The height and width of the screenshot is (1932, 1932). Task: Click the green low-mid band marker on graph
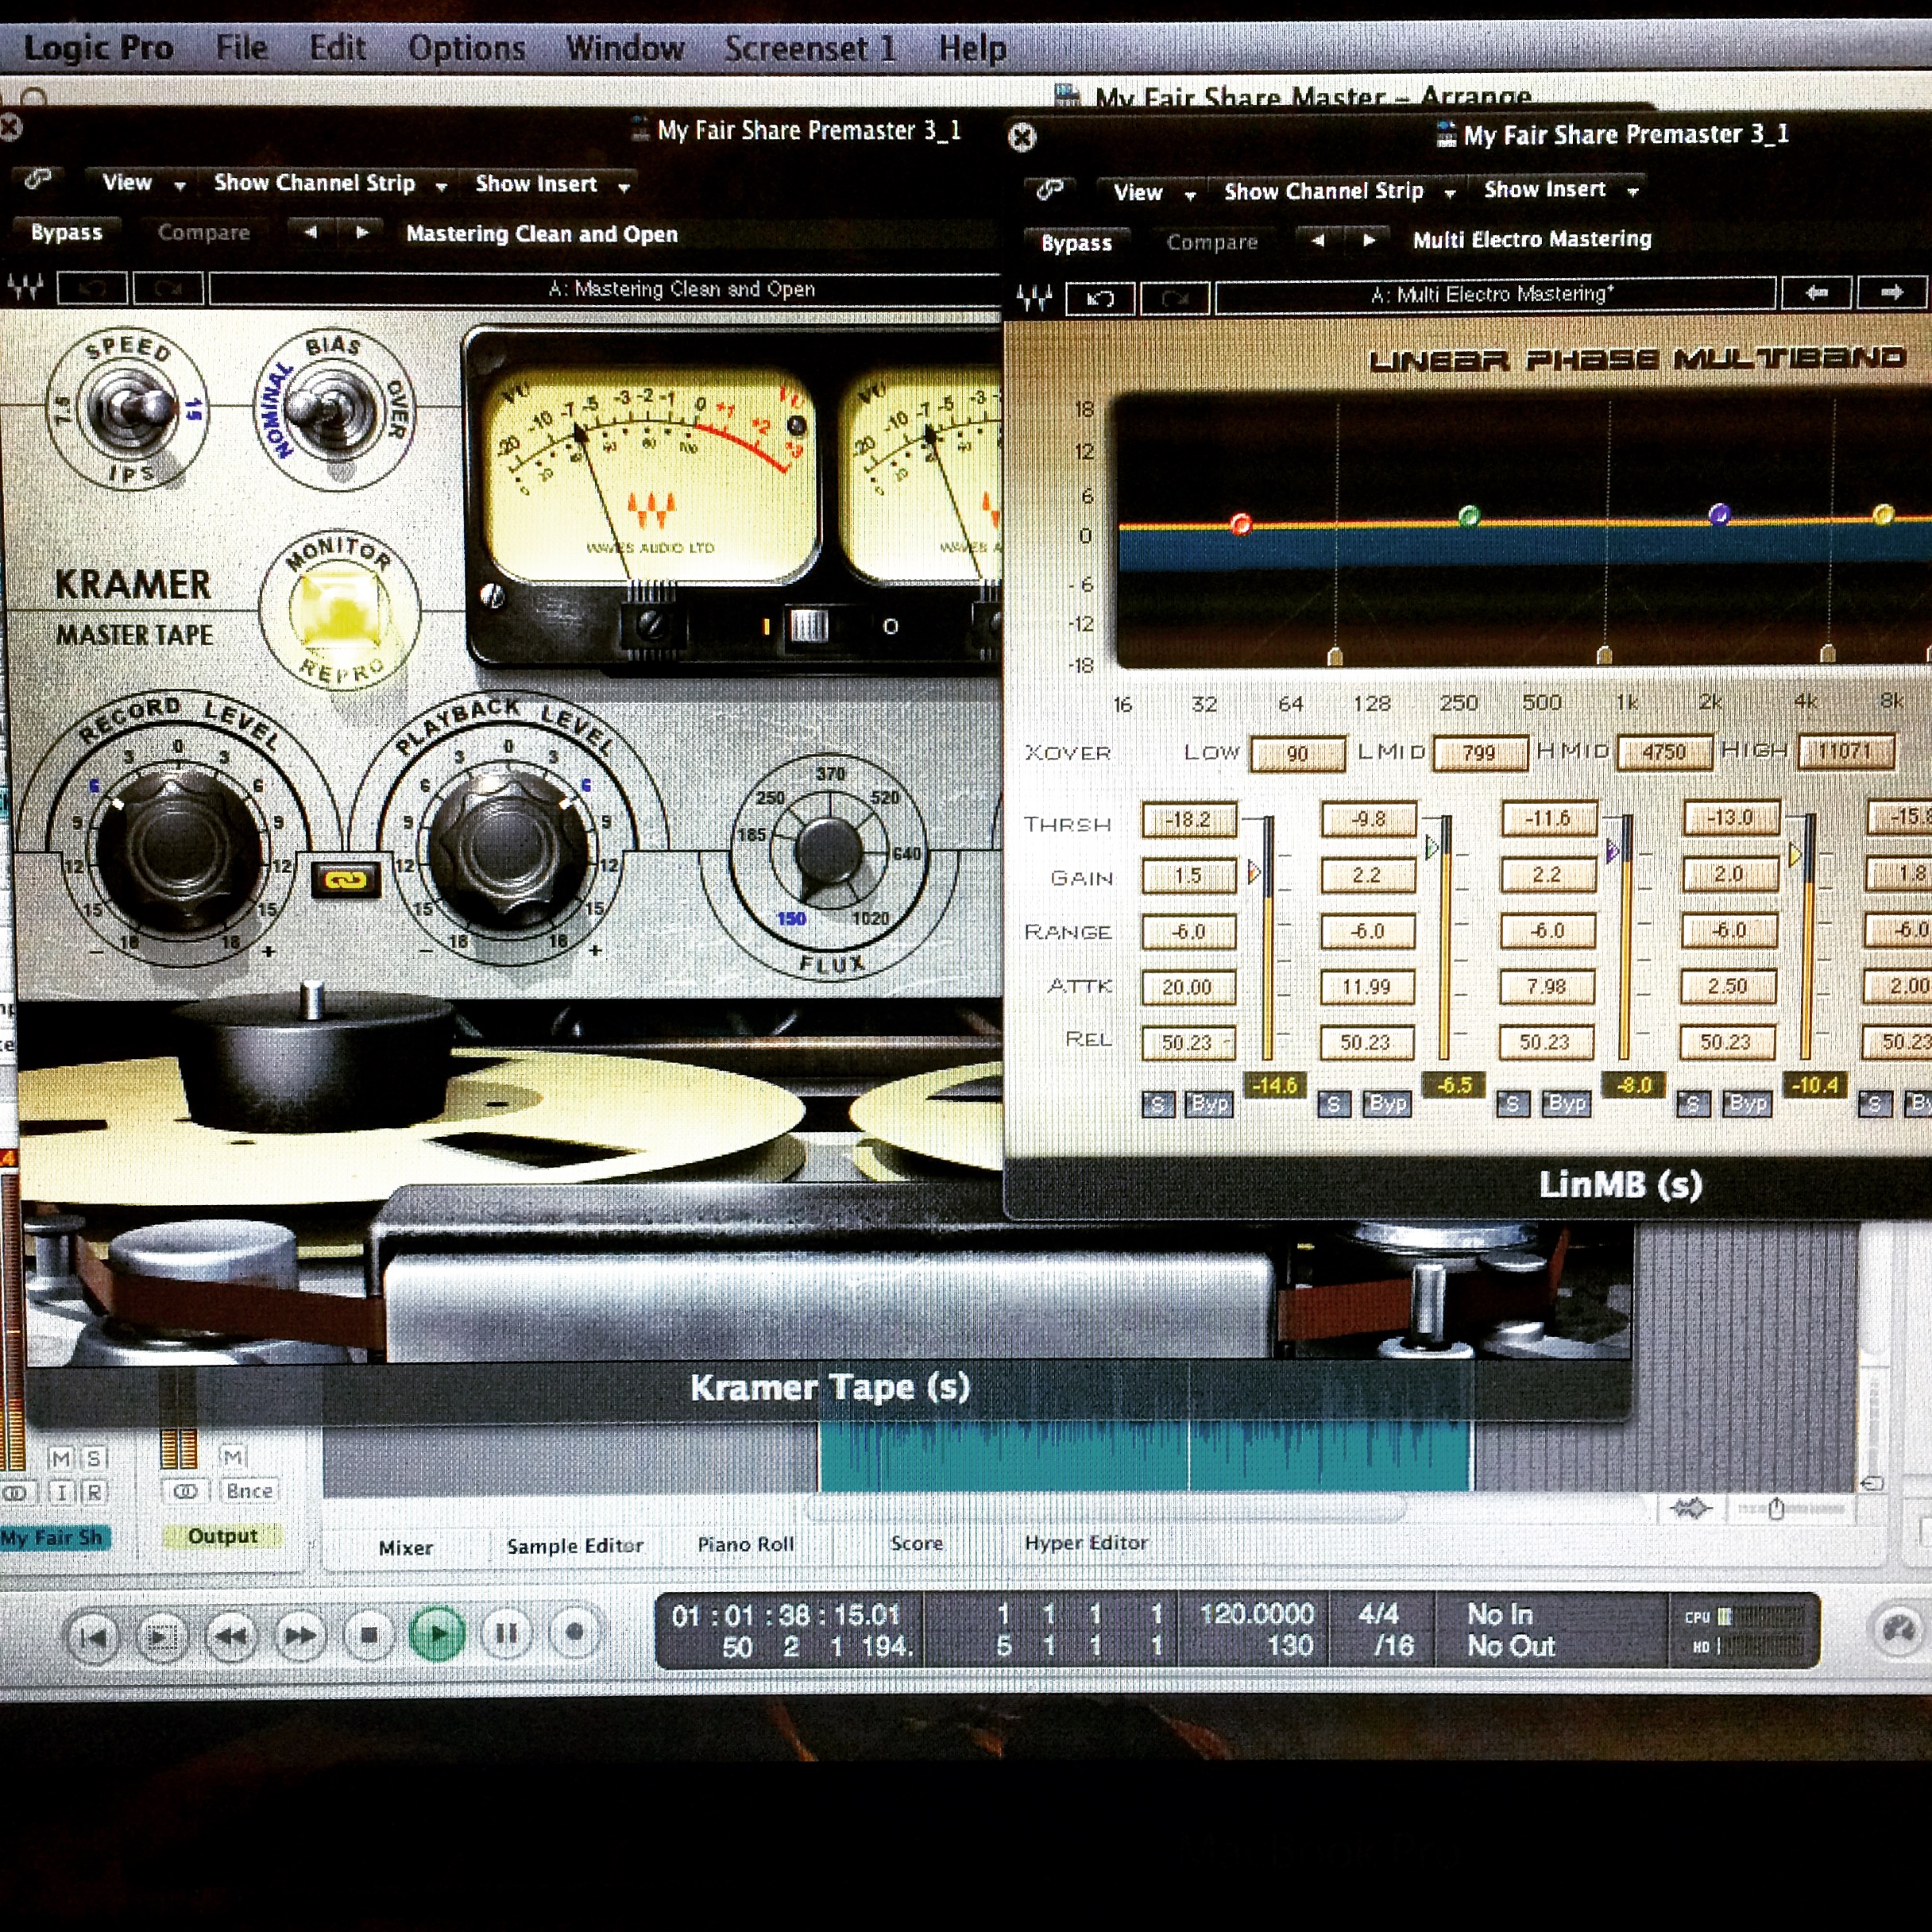click(1468, 516)
